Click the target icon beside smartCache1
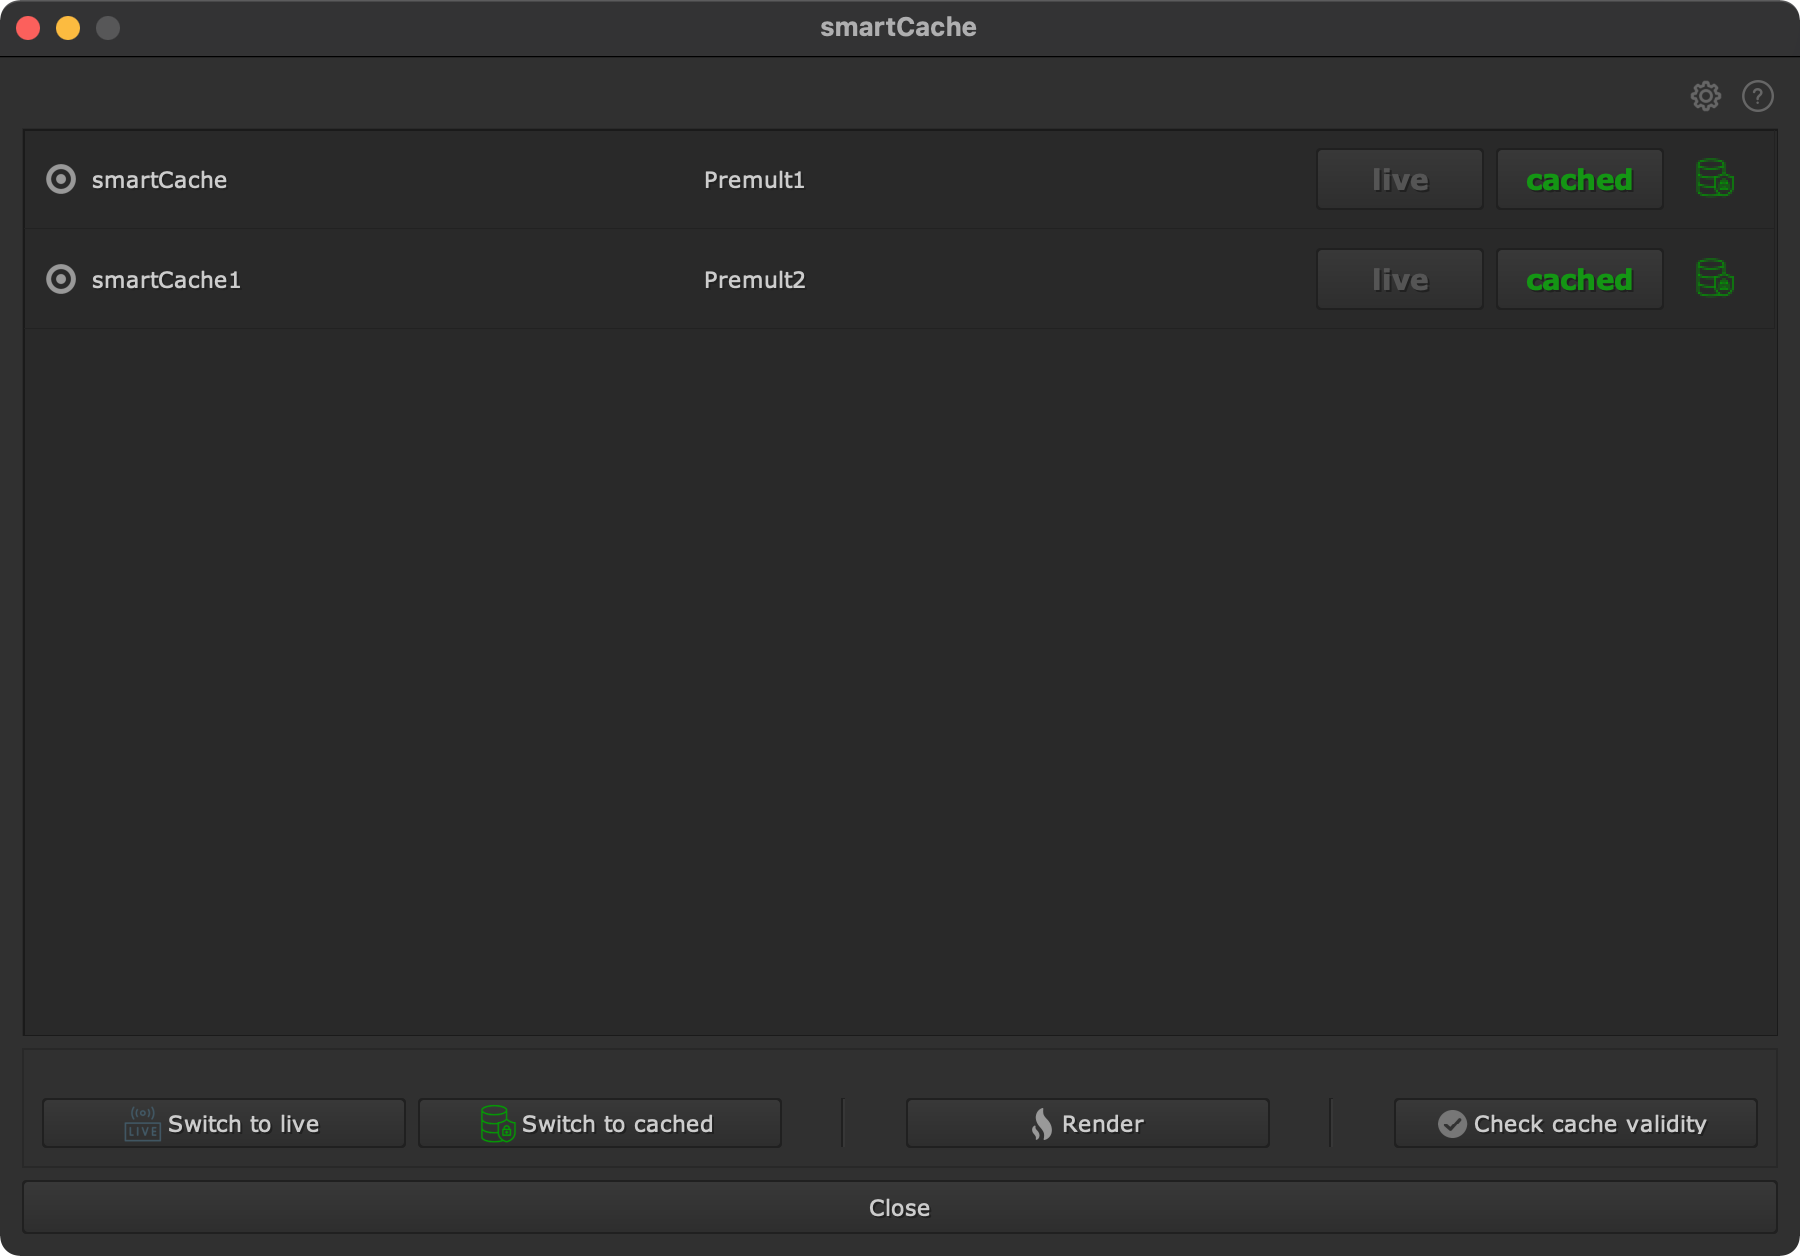1800x1256 pixels. point(61,279)
